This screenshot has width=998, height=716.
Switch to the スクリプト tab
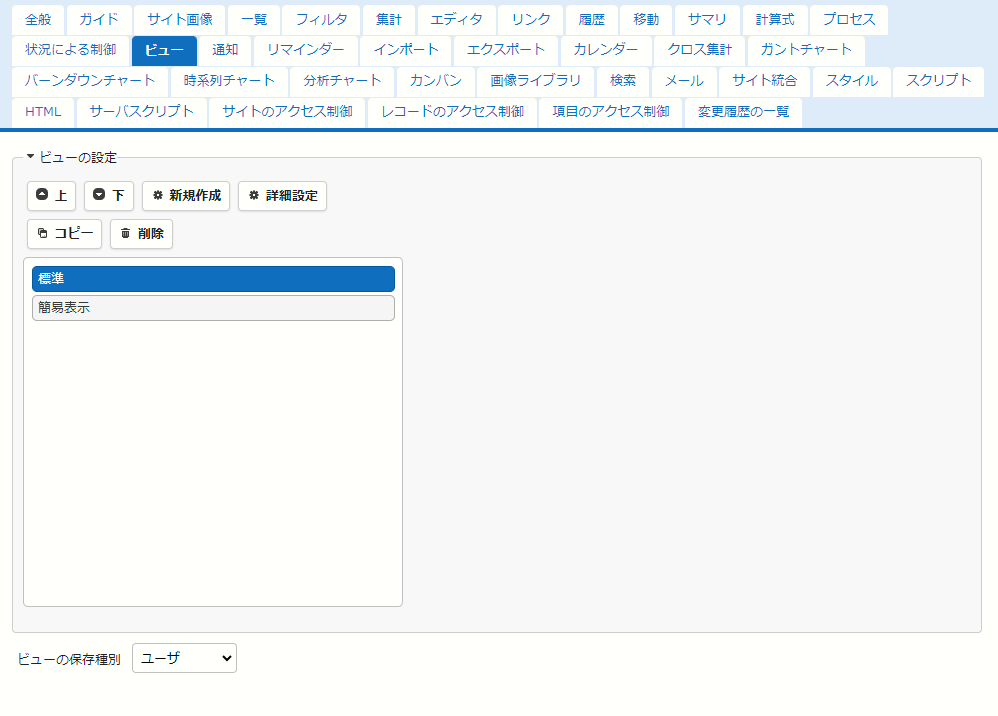(938, 81)
